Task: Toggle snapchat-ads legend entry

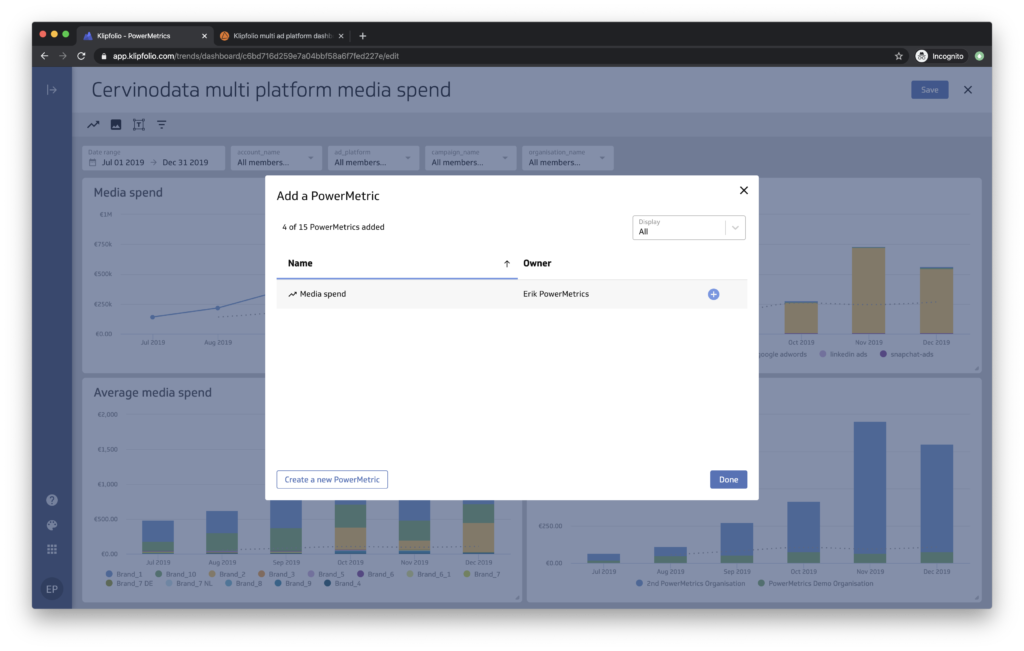Action: pyautogui.click(x=906, y=354)
